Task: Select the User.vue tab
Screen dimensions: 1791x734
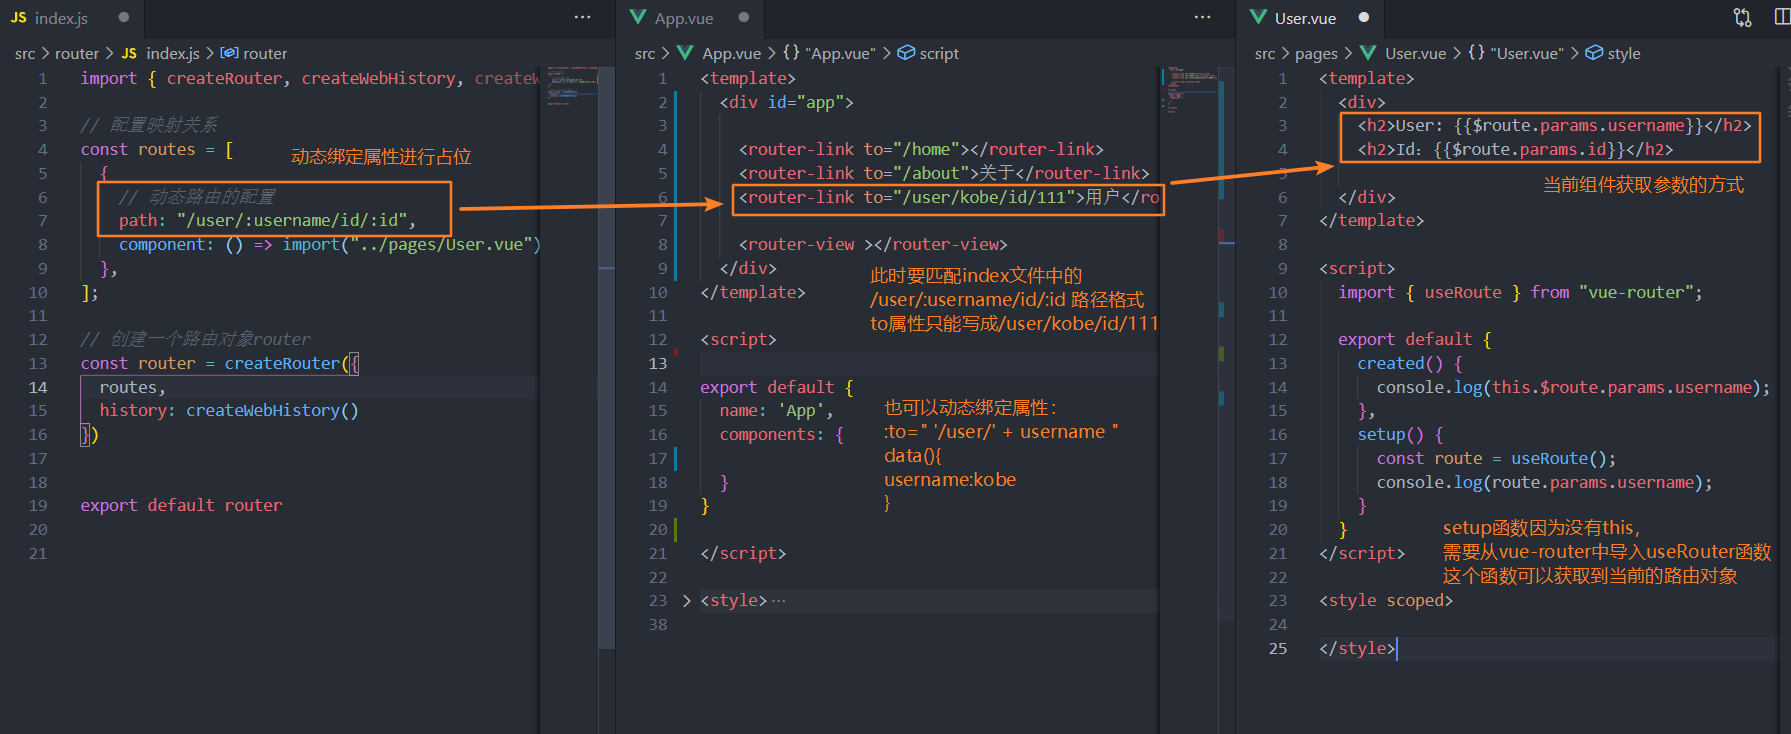Action: (1304, 18)
